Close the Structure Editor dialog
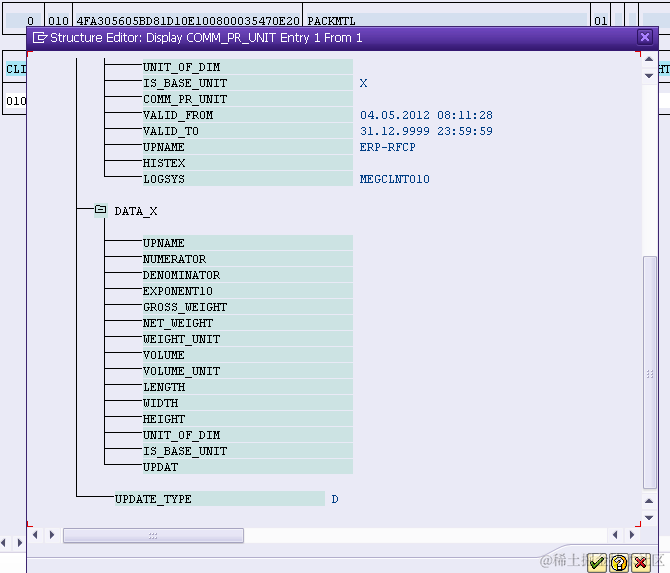This screenshot has height=573, width=670. pos(645,37)
